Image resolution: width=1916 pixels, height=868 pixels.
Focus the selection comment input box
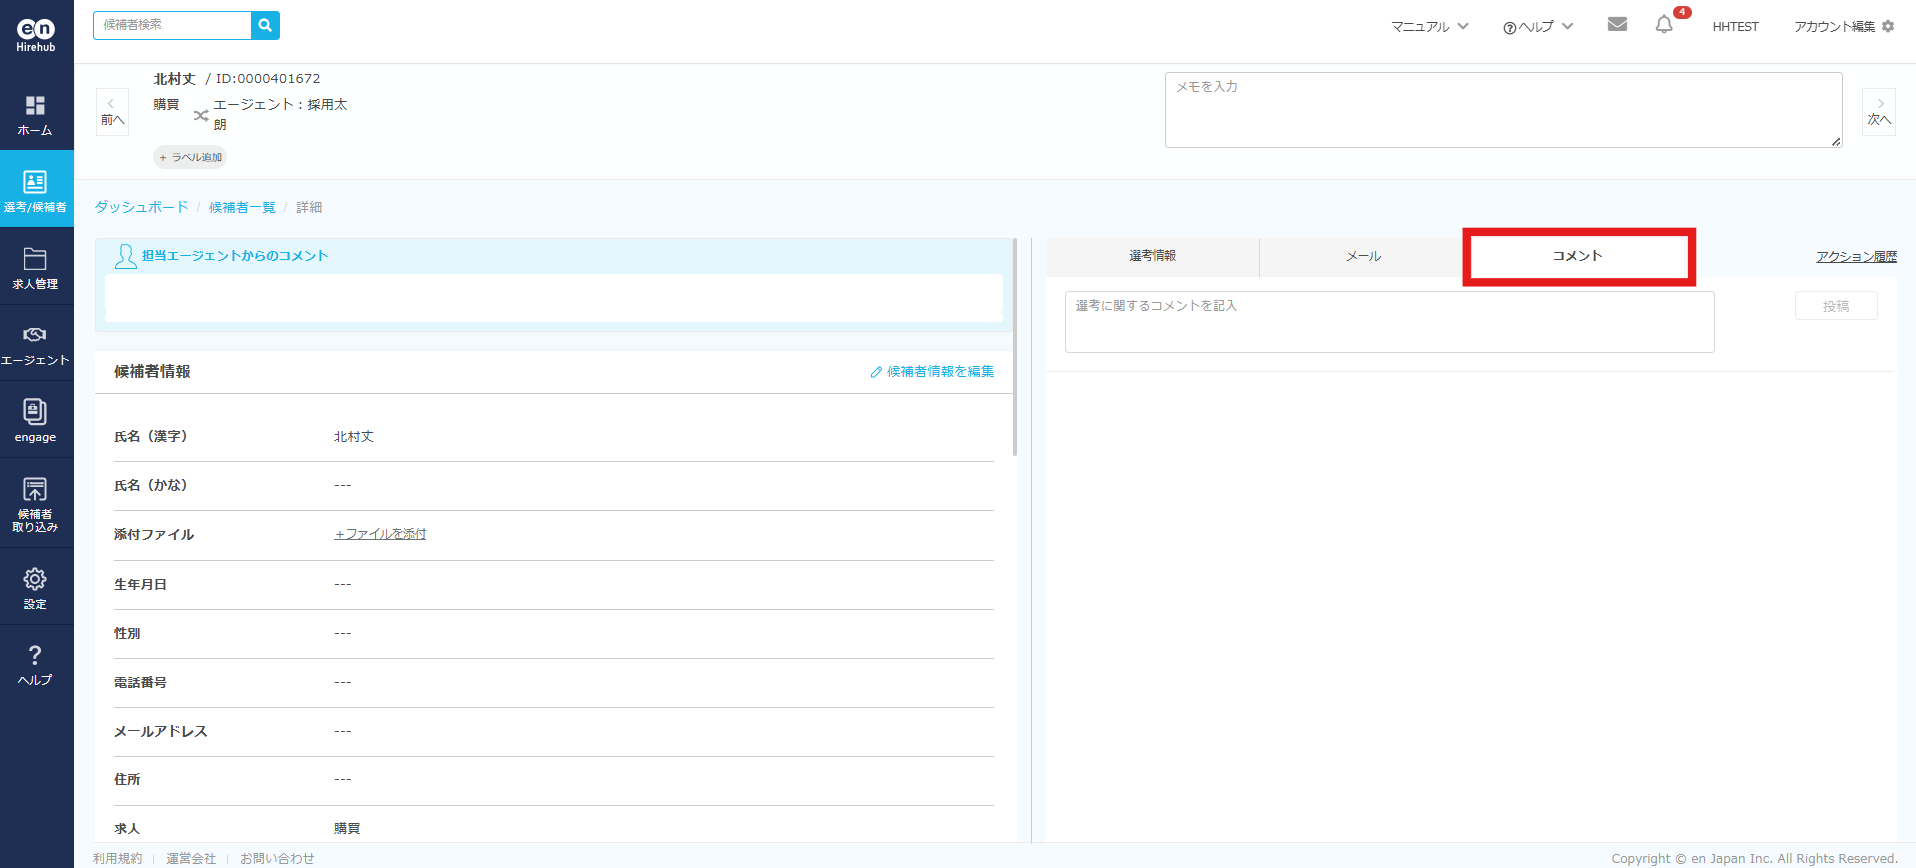tap(1388, 322)
